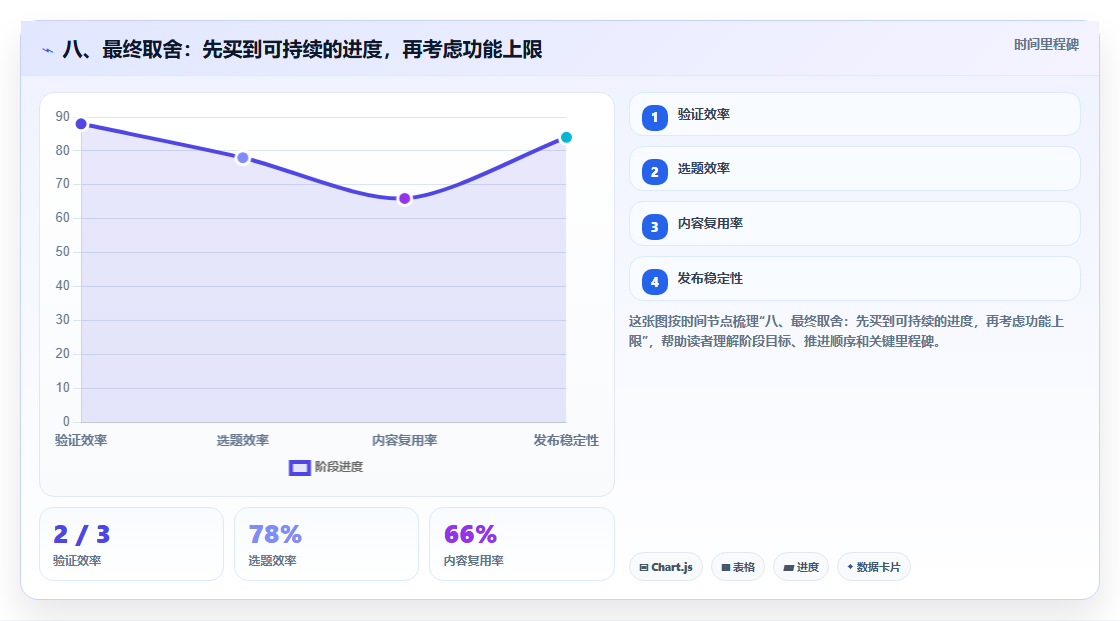Viewport: 1120px width, 621px height.
Task: Open the 发布稳定性 milestone row
Action: click(854, 279)
